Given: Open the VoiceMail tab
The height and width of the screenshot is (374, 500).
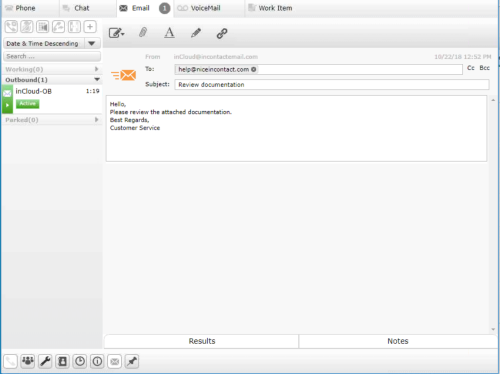Looking at the screenshot, I should (199, 8).
